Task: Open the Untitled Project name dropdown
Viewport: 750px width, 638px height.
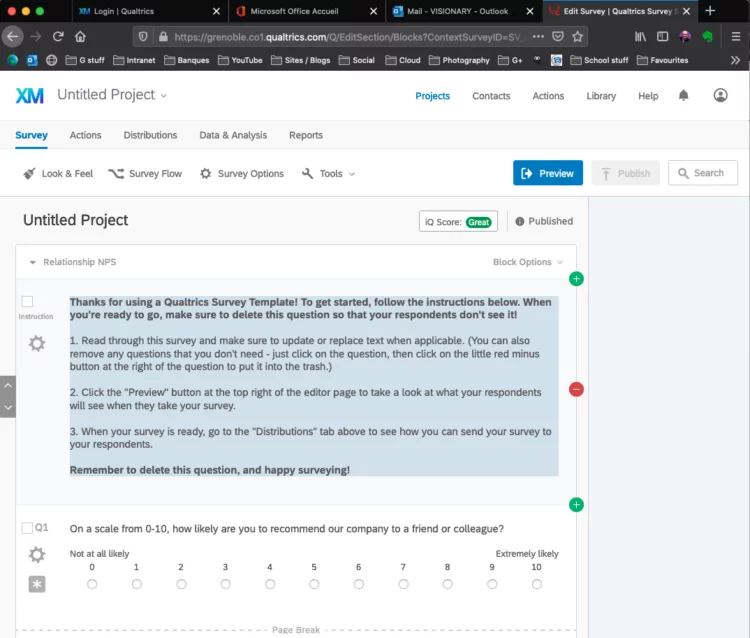Action: [112, 95]
